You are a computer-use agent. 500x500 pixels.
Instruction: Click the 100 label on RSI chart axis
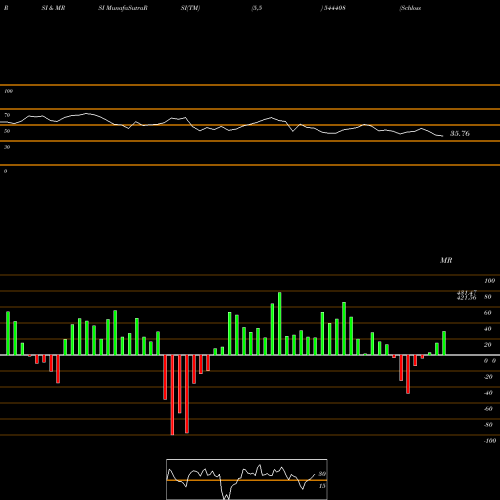[x=8, y=91]
